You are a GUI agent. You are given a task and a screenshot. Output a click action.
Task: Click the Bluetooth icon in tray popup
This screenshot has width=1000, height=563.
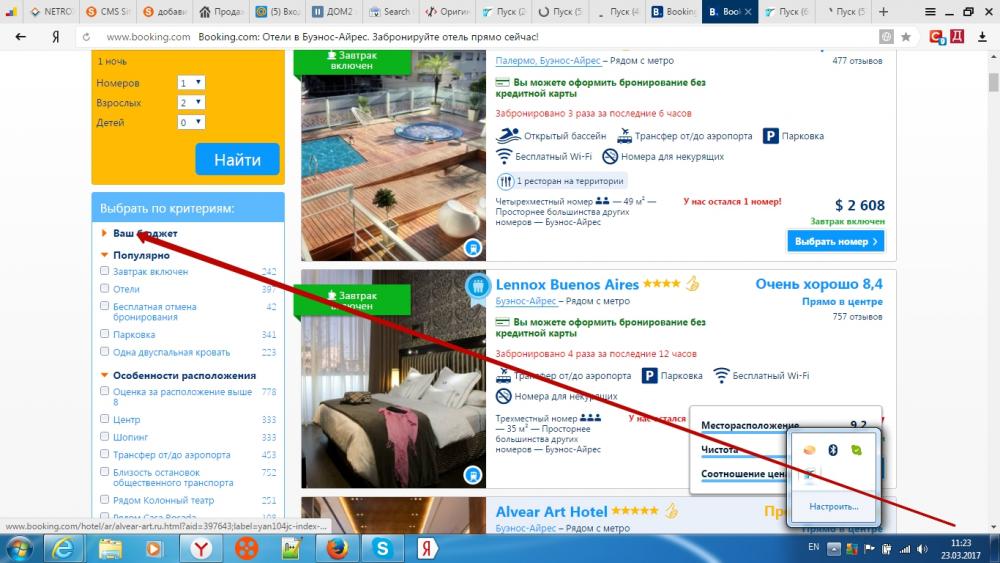(x=832, y=450)
